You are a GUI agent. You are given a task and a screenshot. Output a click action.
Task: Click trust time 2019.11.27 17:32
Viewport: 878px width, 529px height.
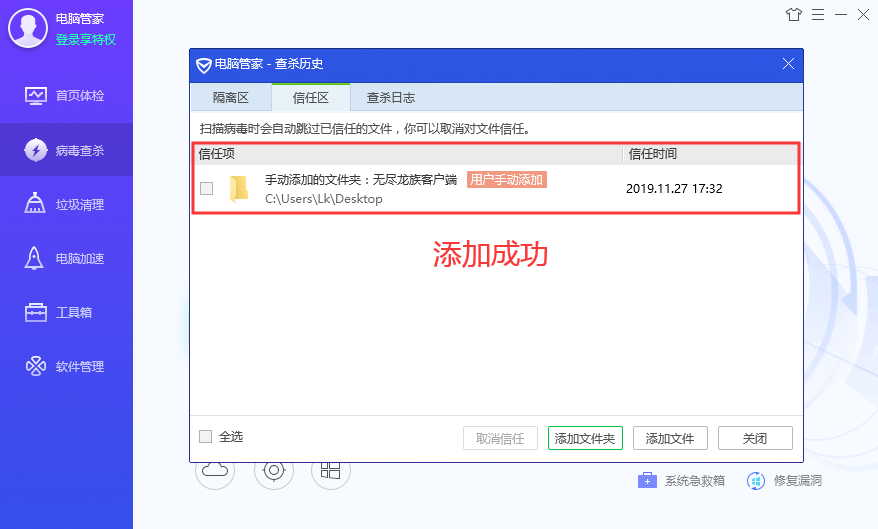tap(674, 189)
